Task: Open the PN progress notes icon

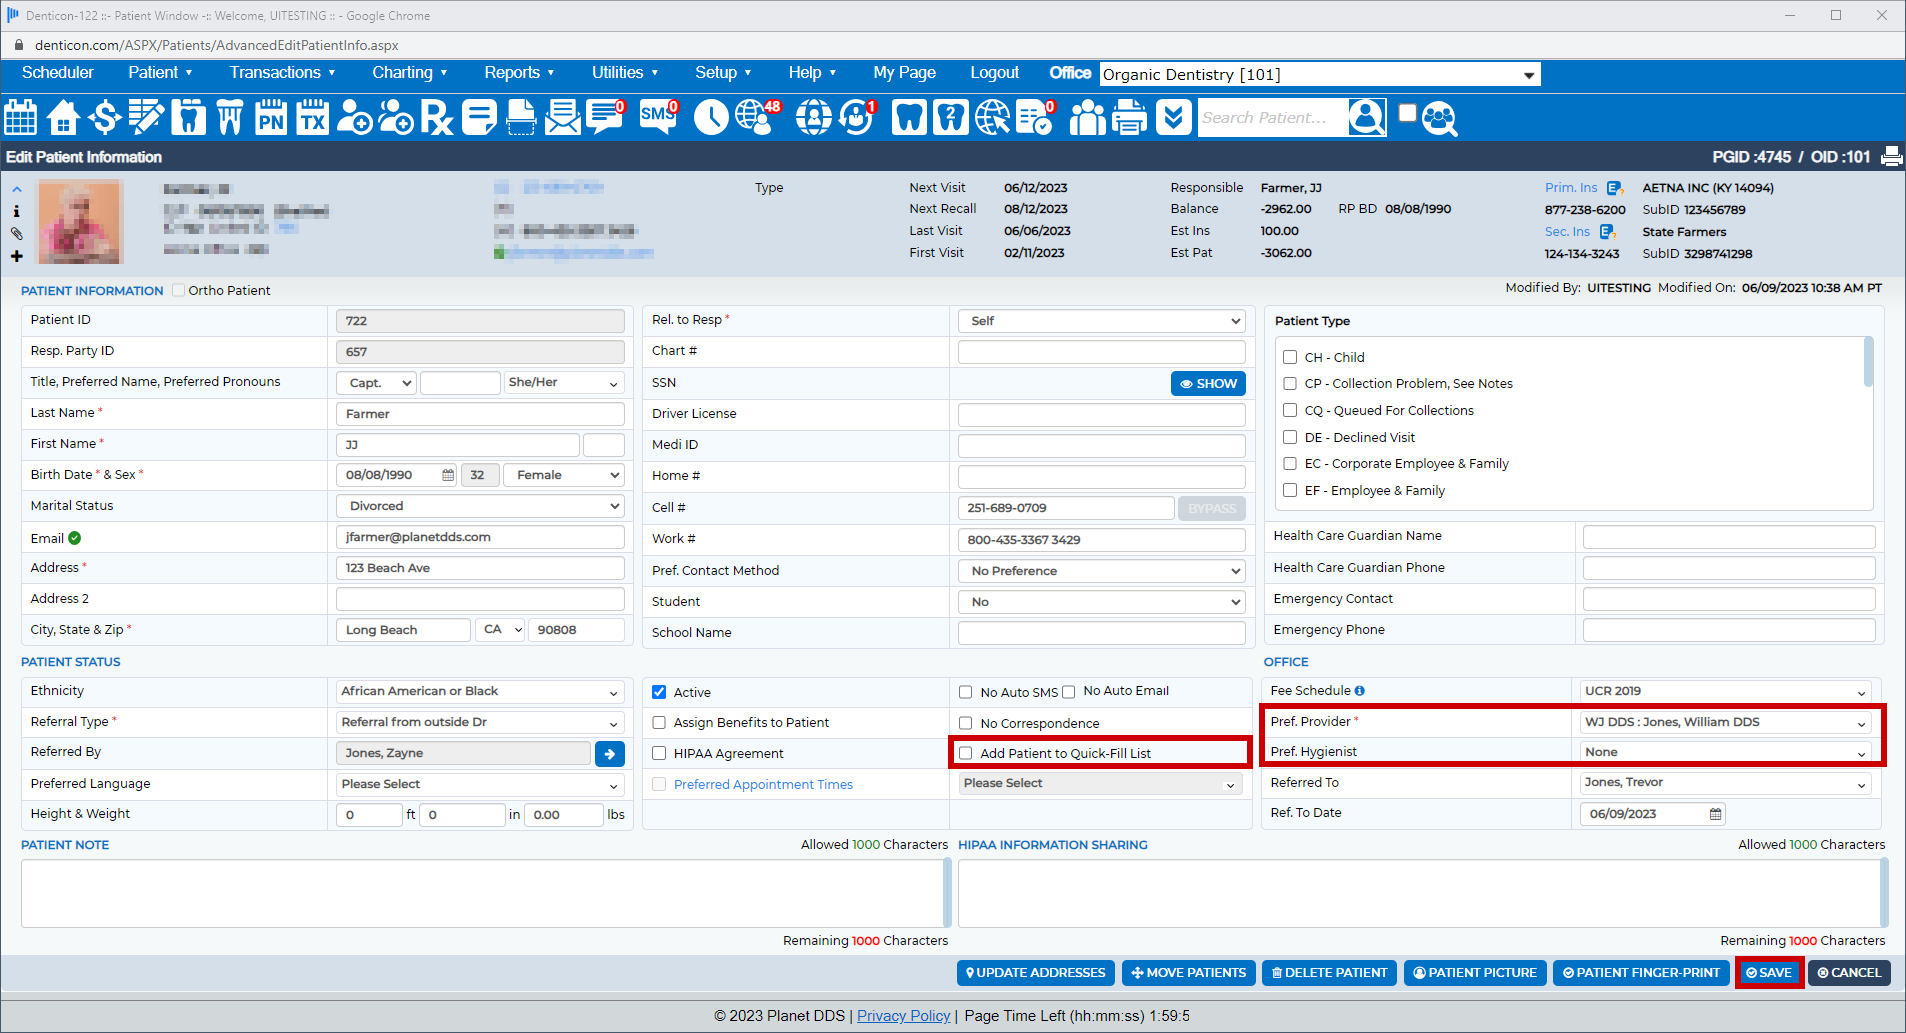Action: pyautogui.click(x=271, y=118)
